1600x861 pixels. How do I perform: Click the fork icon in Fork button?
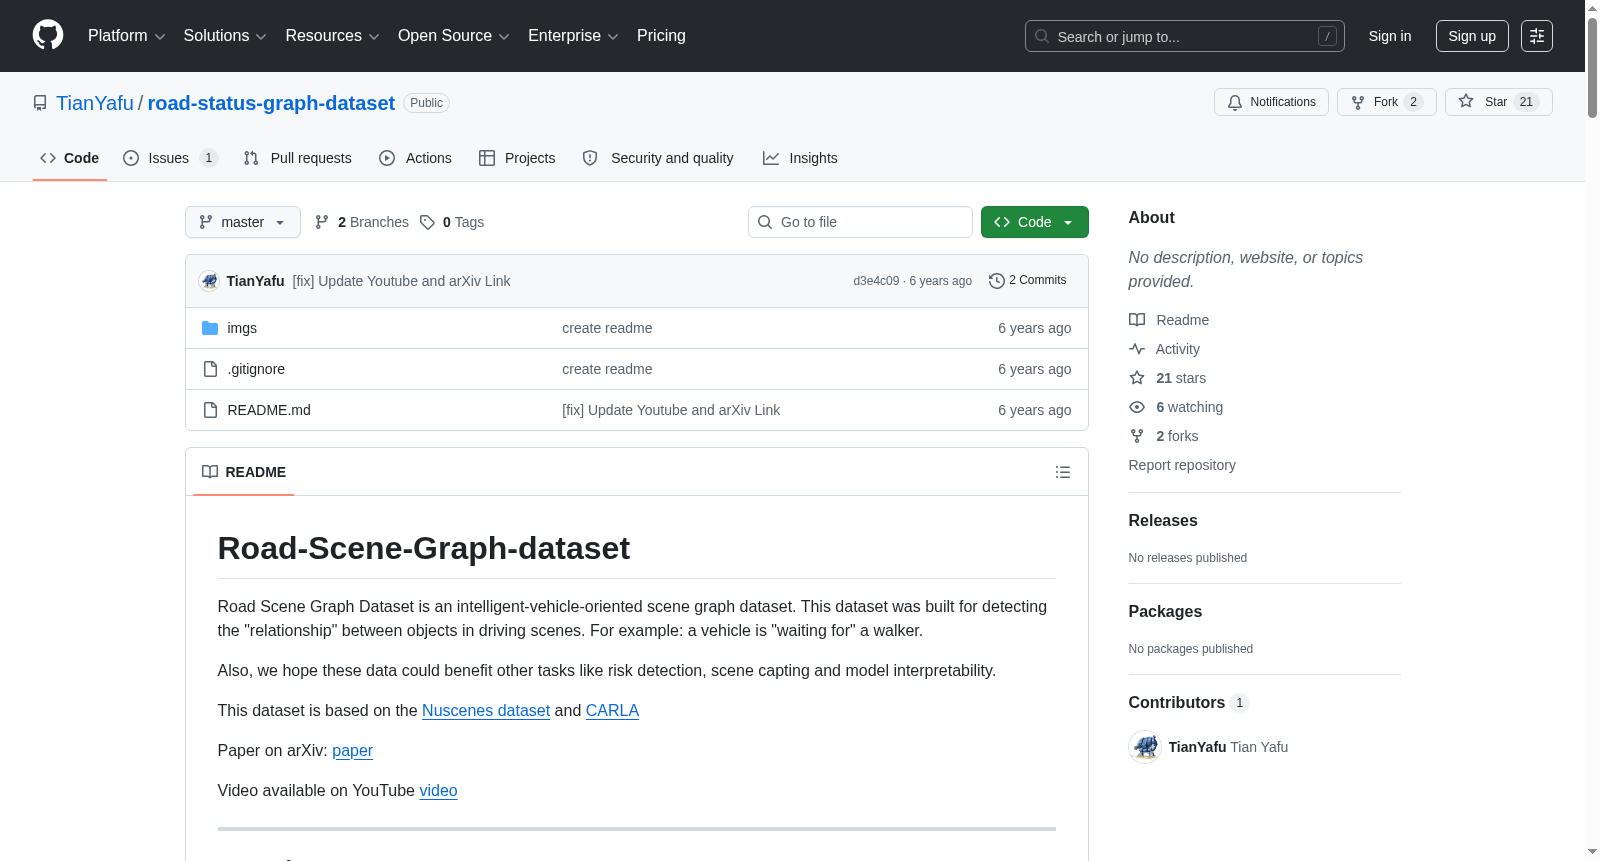tap(1358, 102)
